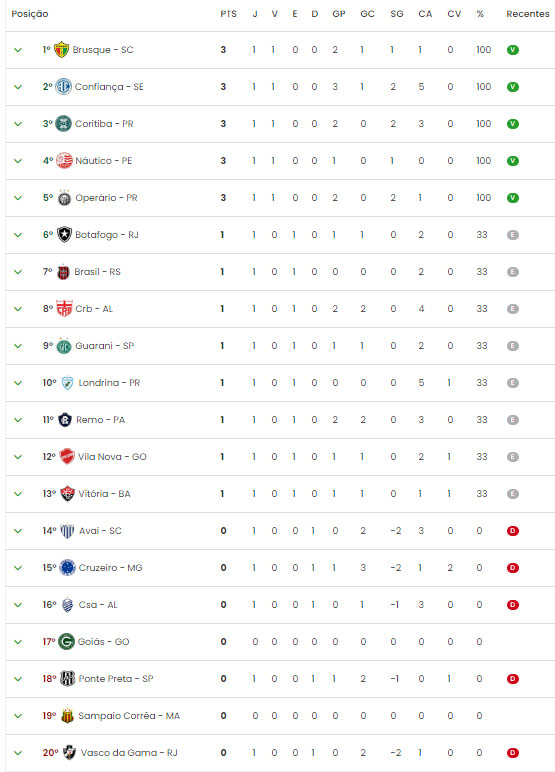Open the Crb - AL row chevron
The width and height of the screenshot is (555, 772).
(18, 309)
